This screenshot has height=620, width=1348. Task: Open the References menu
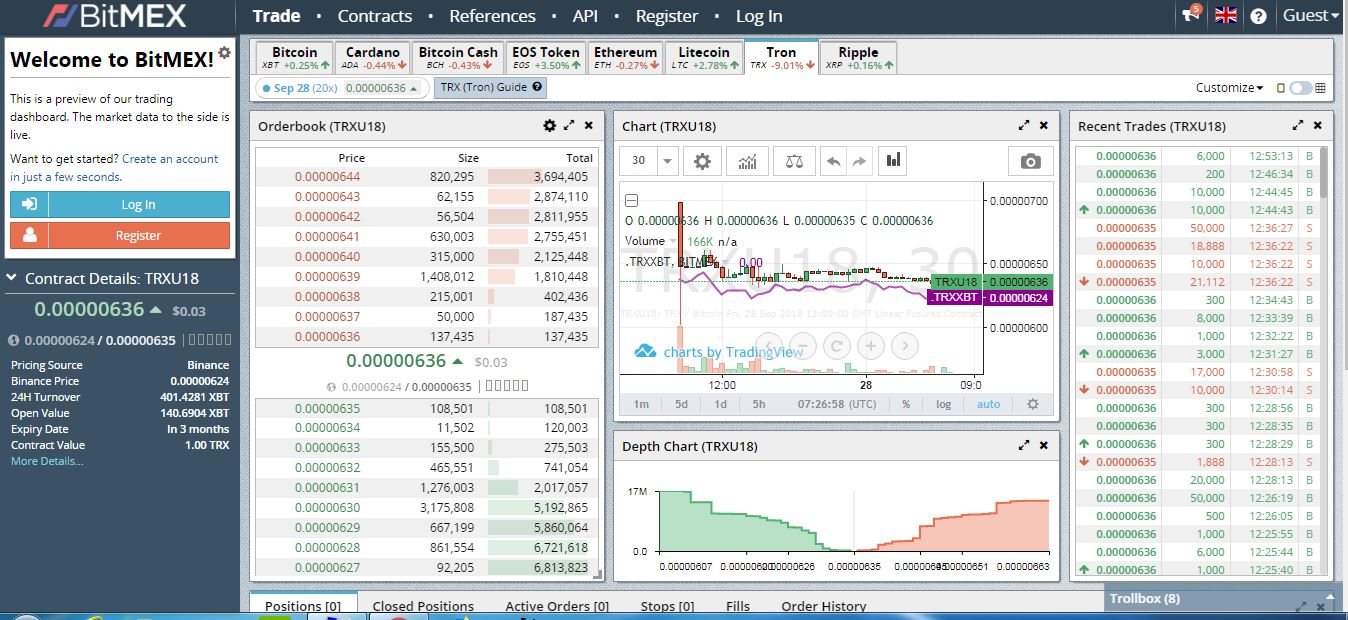(x=492, y=16)
